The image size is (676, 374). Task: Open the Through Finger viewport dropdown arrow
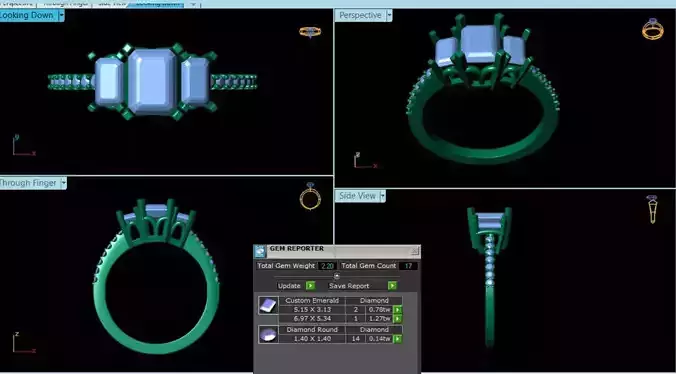tap(63, 184)
